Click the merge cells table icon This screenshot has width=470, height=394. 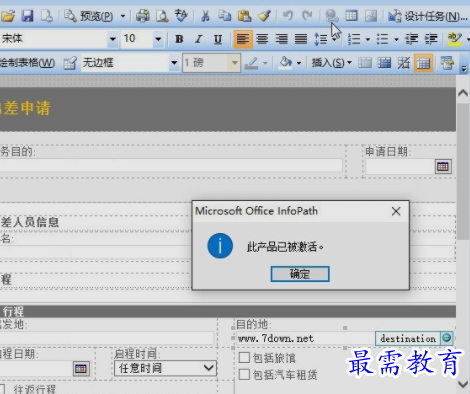click(365, 62)
